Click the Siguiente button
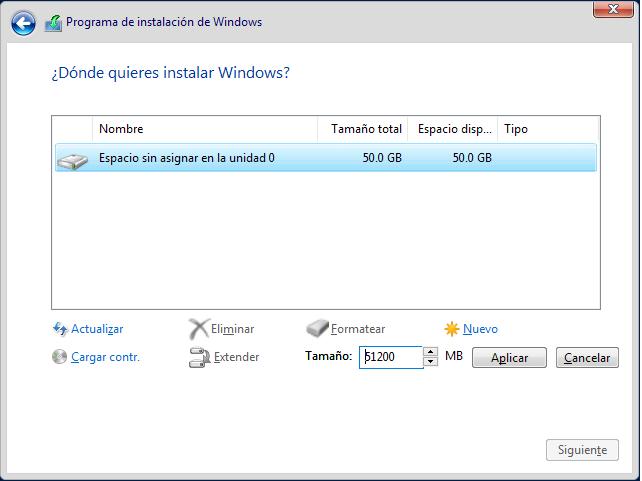Image resolution: width=642 pixels, height=481 pixels. click(x=582, y=450)
